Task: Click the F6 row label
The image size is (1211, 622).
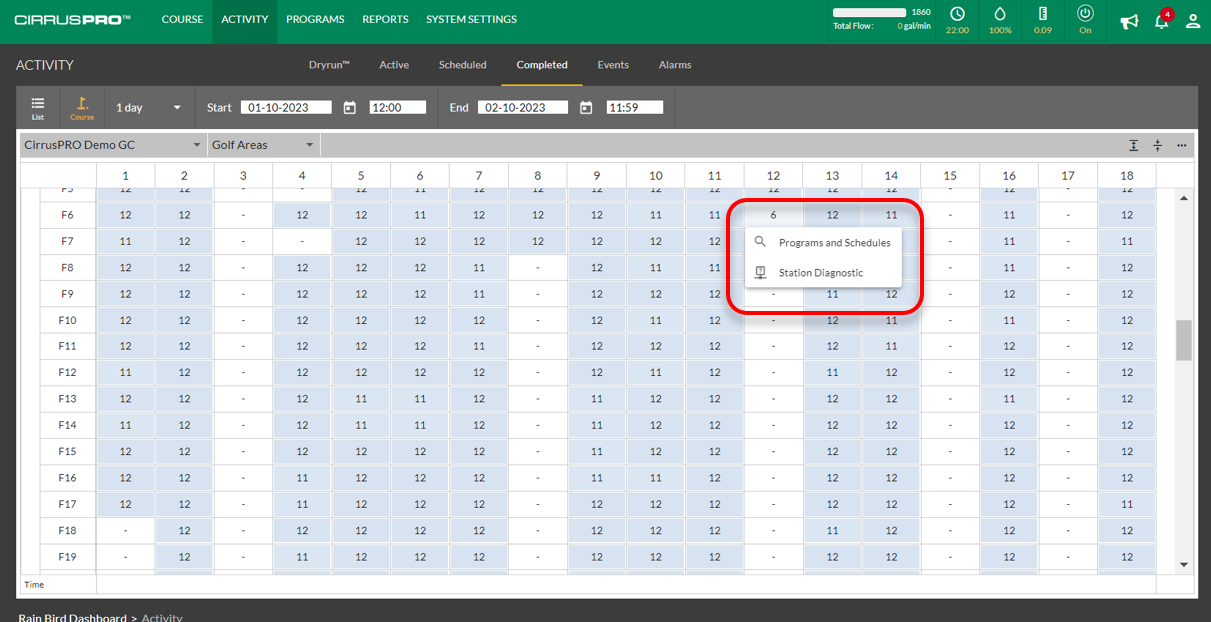Action: pos(67,215)
